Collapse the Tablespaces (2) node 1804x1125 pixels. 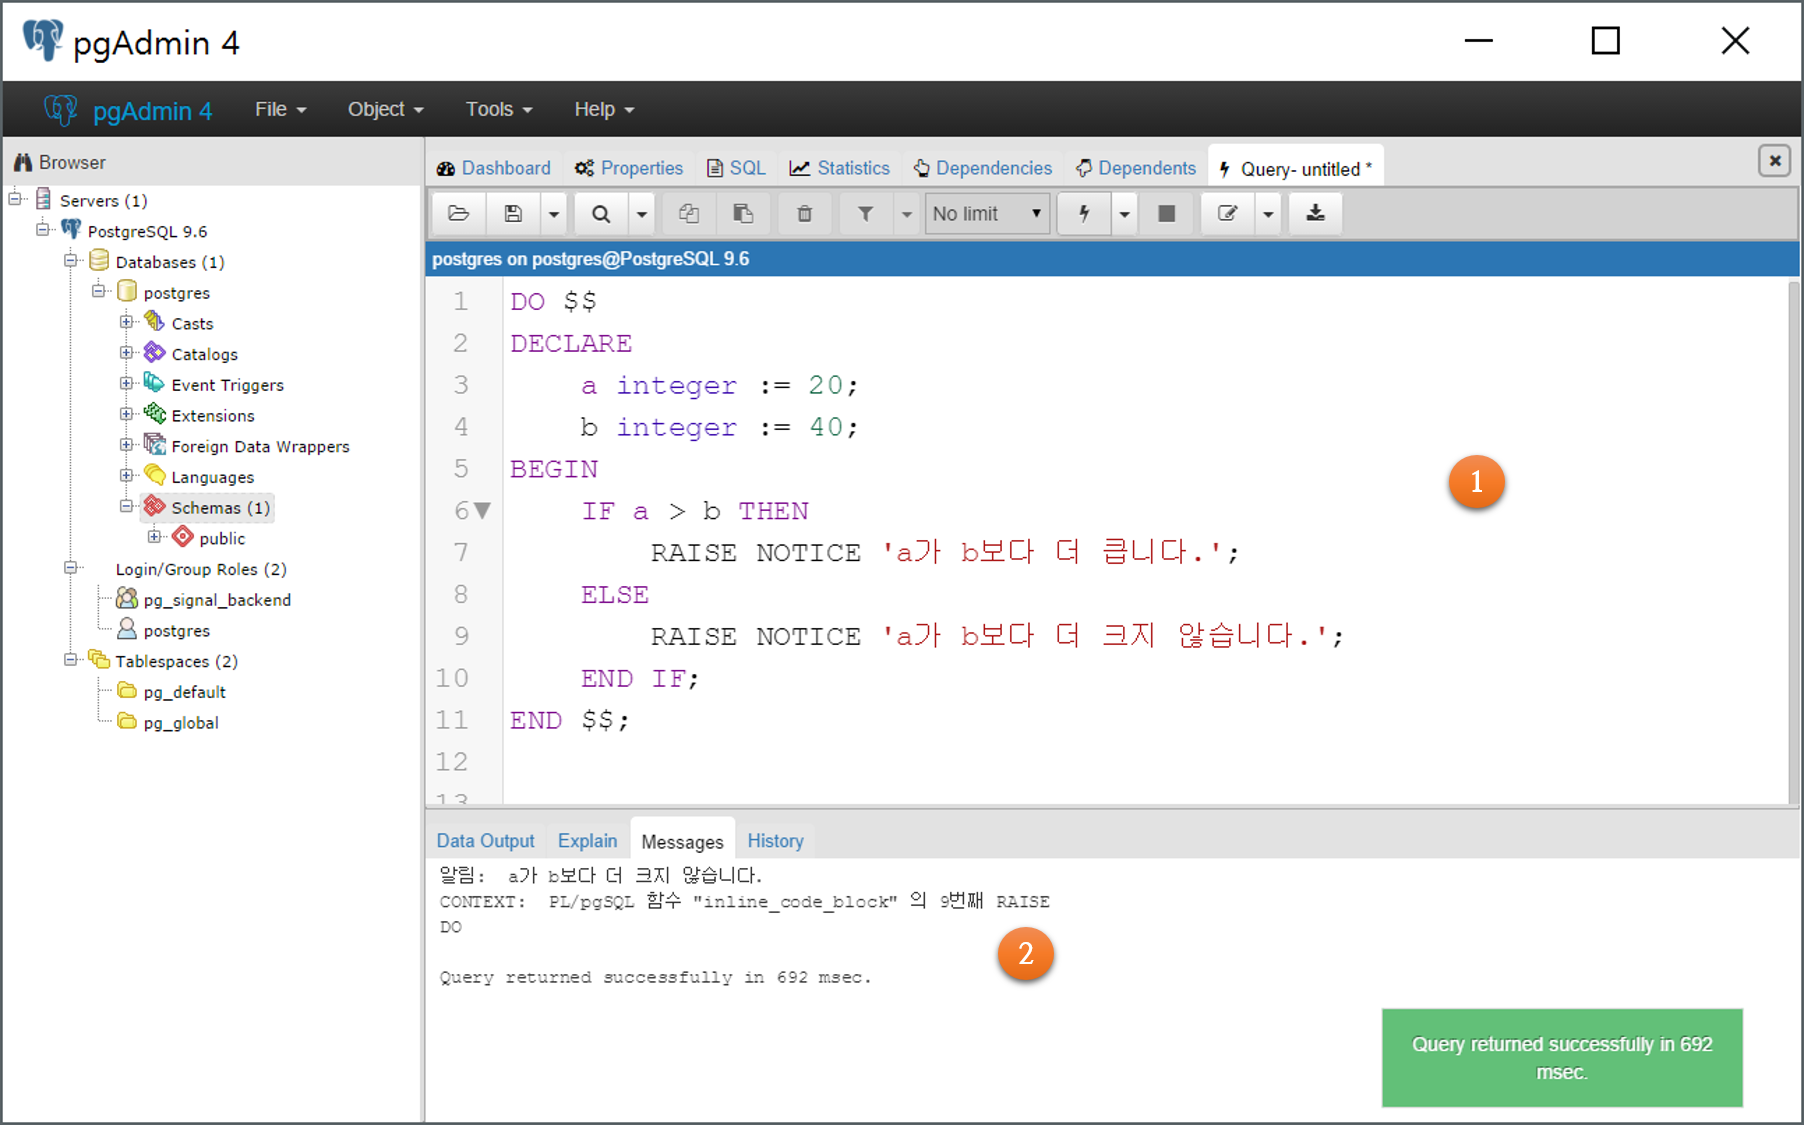pos(71,660)
